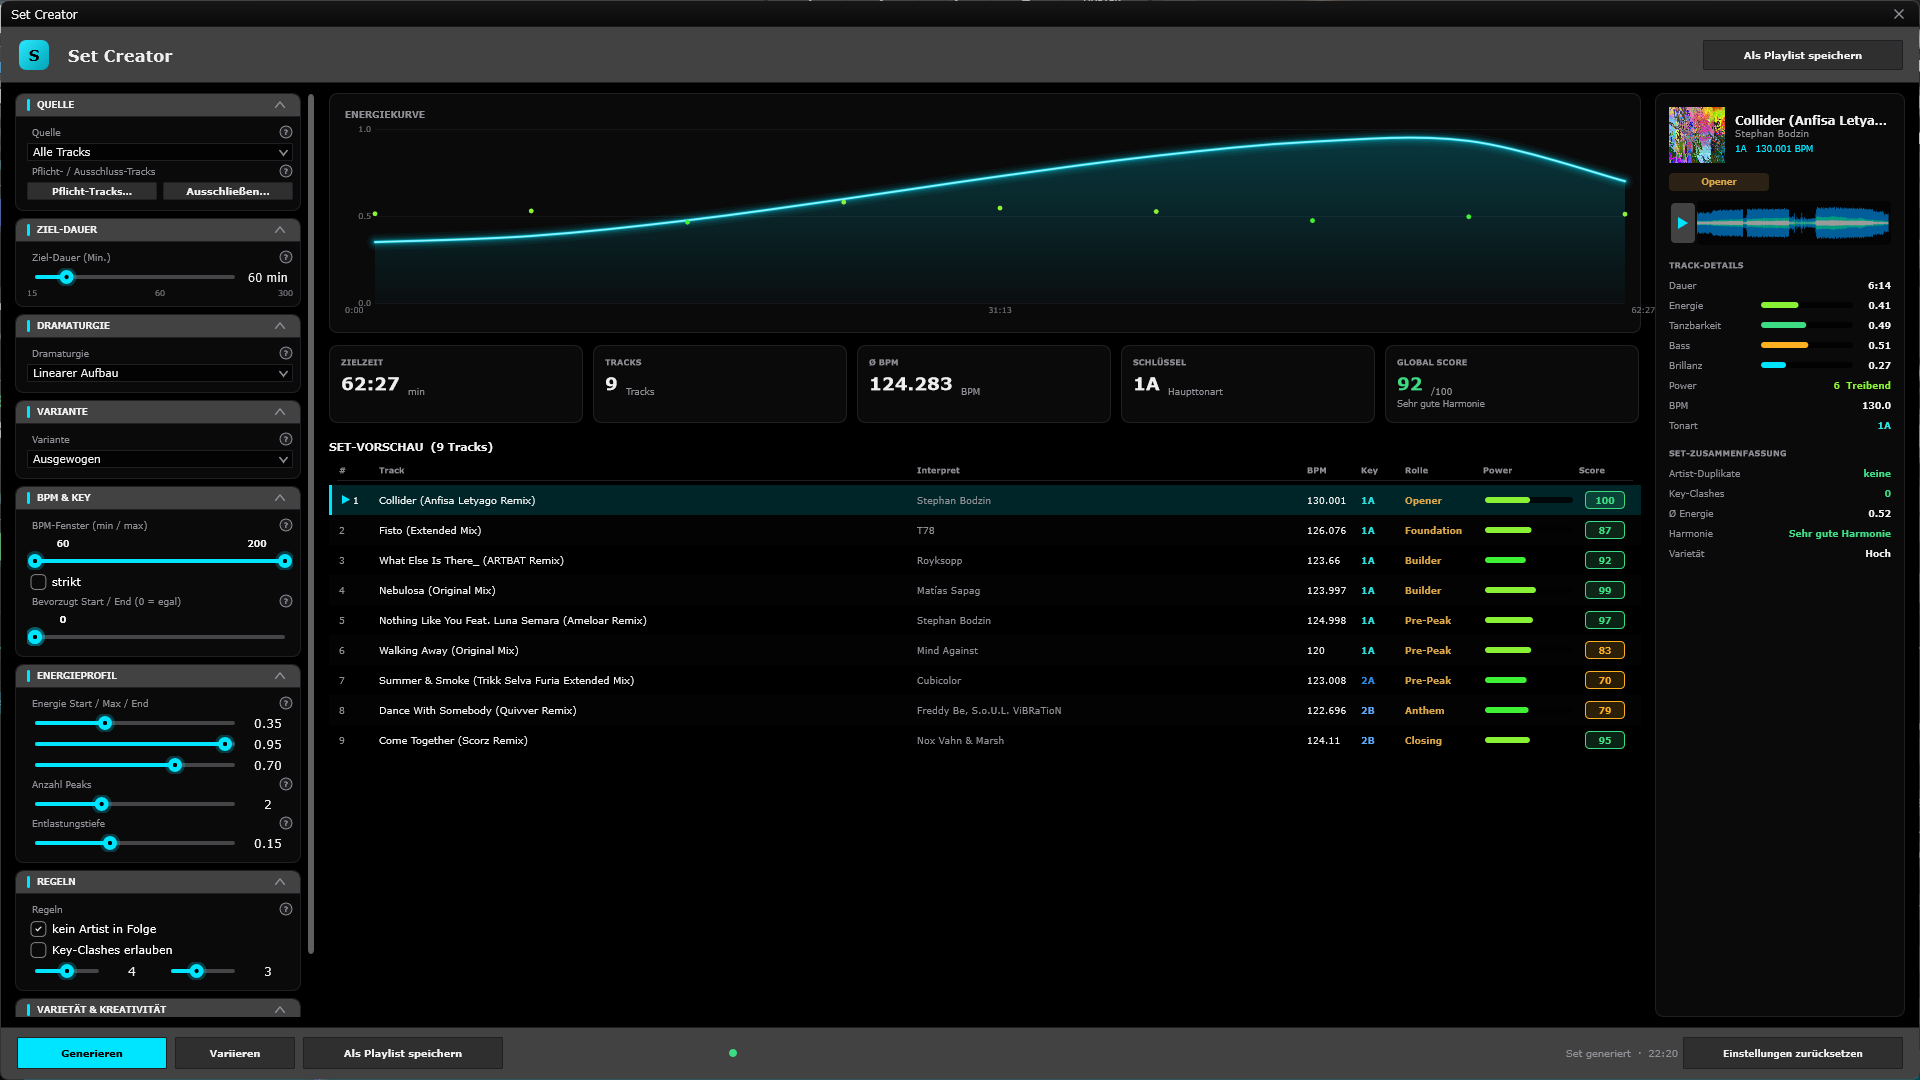Enable the strikt checkbox
This screenshot has width=1920, height=1080.
[39, 582]
